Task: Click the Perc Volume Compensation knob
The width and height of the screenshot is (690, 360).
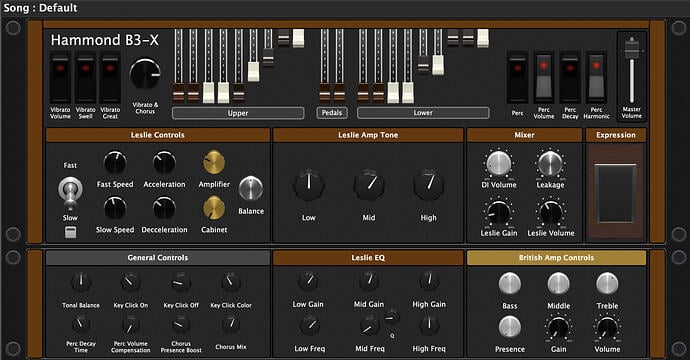Action: tap(131, 325)
